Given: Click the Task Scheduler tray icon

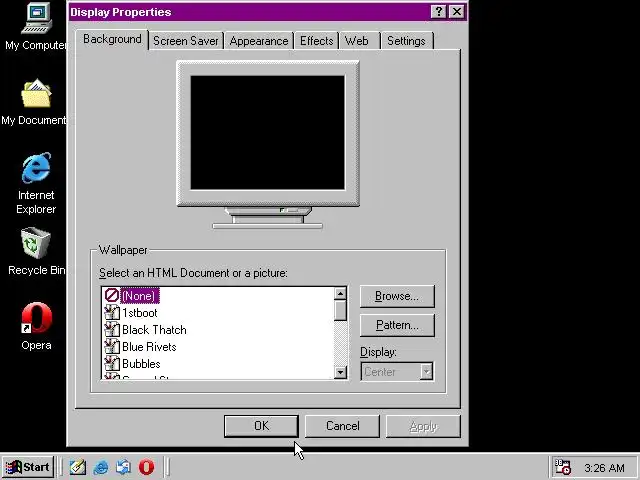Looking at the screenshot, I should pyautogui.click(x=562, y=467).
